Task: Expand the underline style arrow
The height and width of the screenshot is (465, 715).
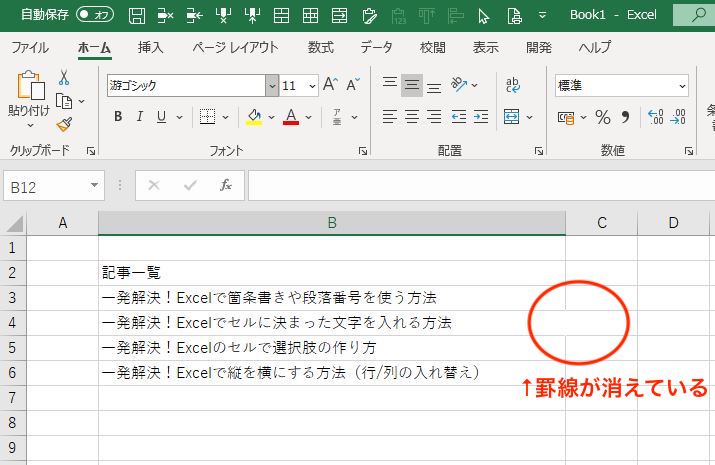Action: click(x=180, y=117)
